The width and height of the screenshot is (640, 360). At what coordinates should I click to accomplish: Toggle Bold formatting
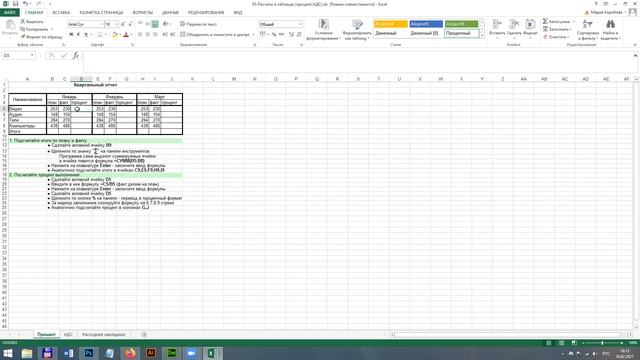click(71, 35)
